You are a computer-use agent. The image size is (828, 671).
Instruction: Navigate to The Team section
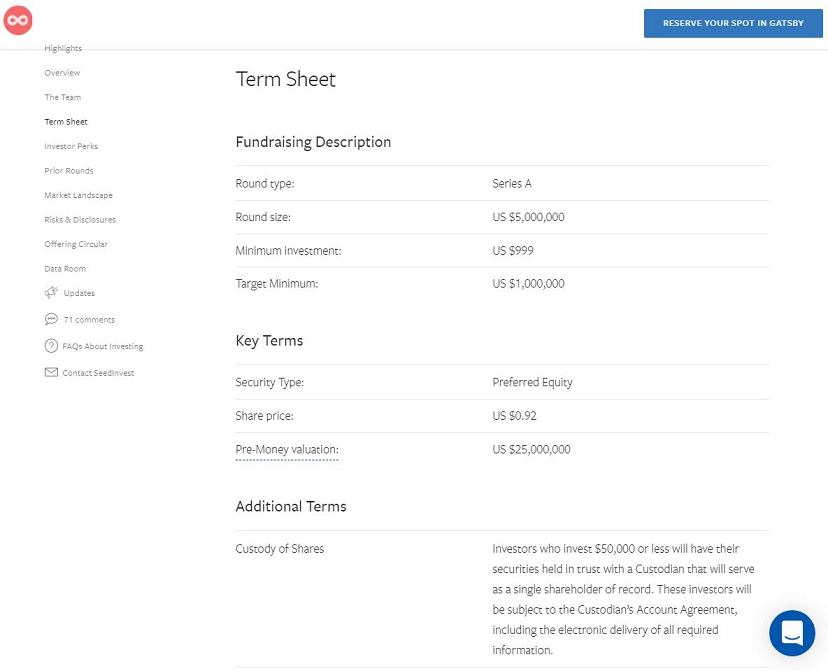click(63, 97)
